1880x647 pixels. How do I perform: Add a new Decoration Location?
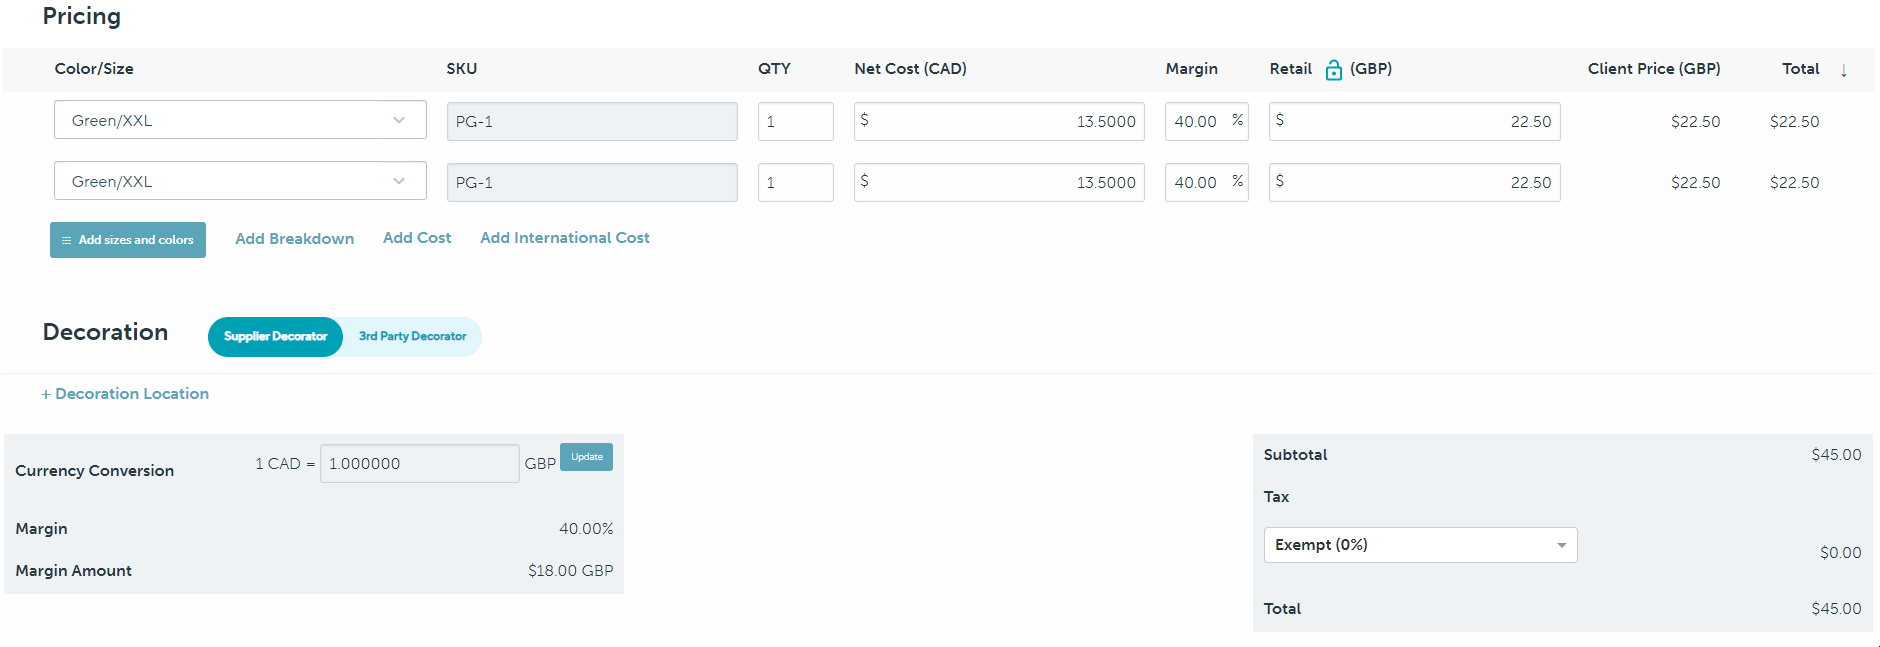pyautogui.click(x=125, y=394)
